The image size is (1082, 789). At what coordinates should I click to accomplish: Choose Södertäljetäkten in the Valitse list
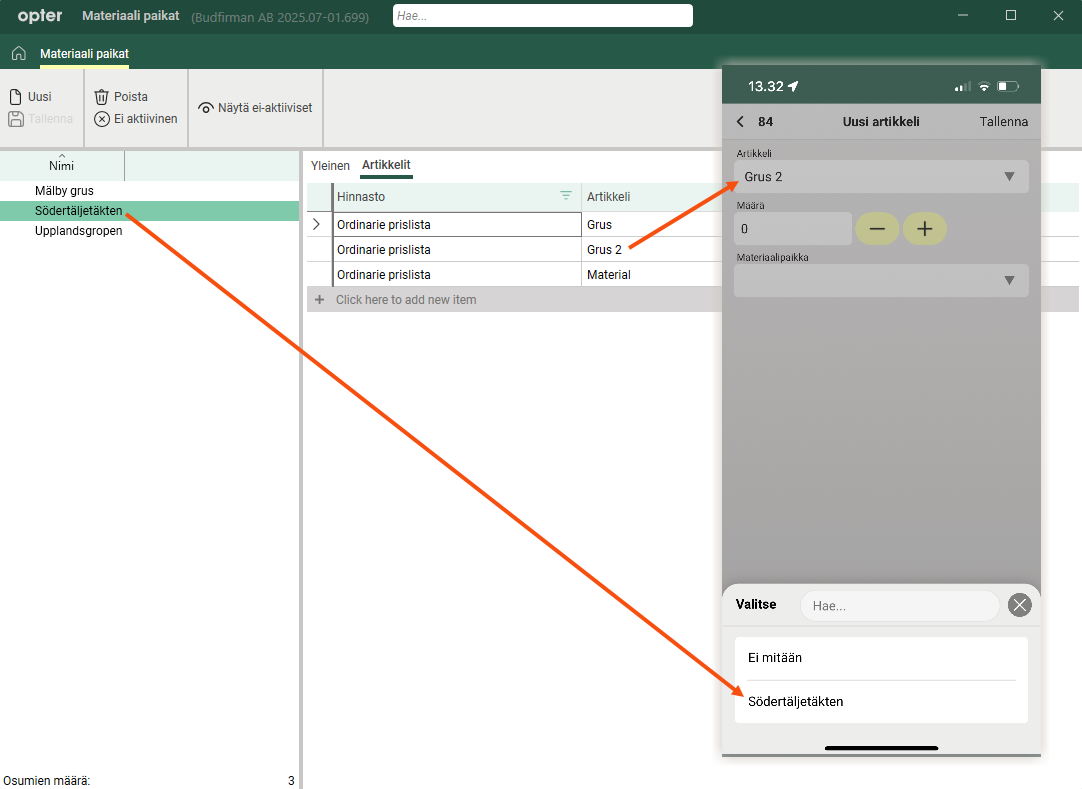click(796, 702)
